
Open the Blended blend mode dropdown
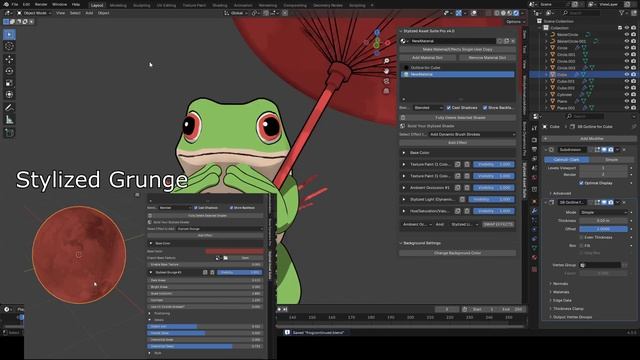(x=428, y=108)
